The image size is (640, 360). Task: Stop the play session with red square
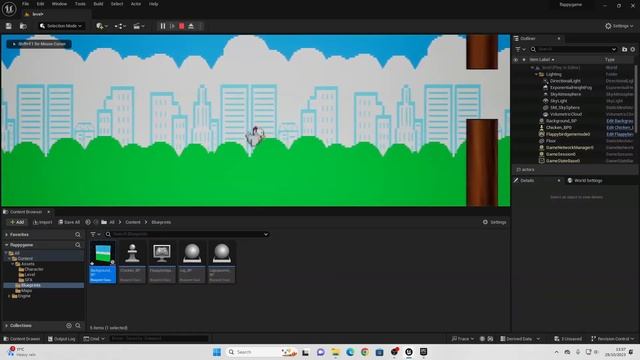tap(182, 26)
